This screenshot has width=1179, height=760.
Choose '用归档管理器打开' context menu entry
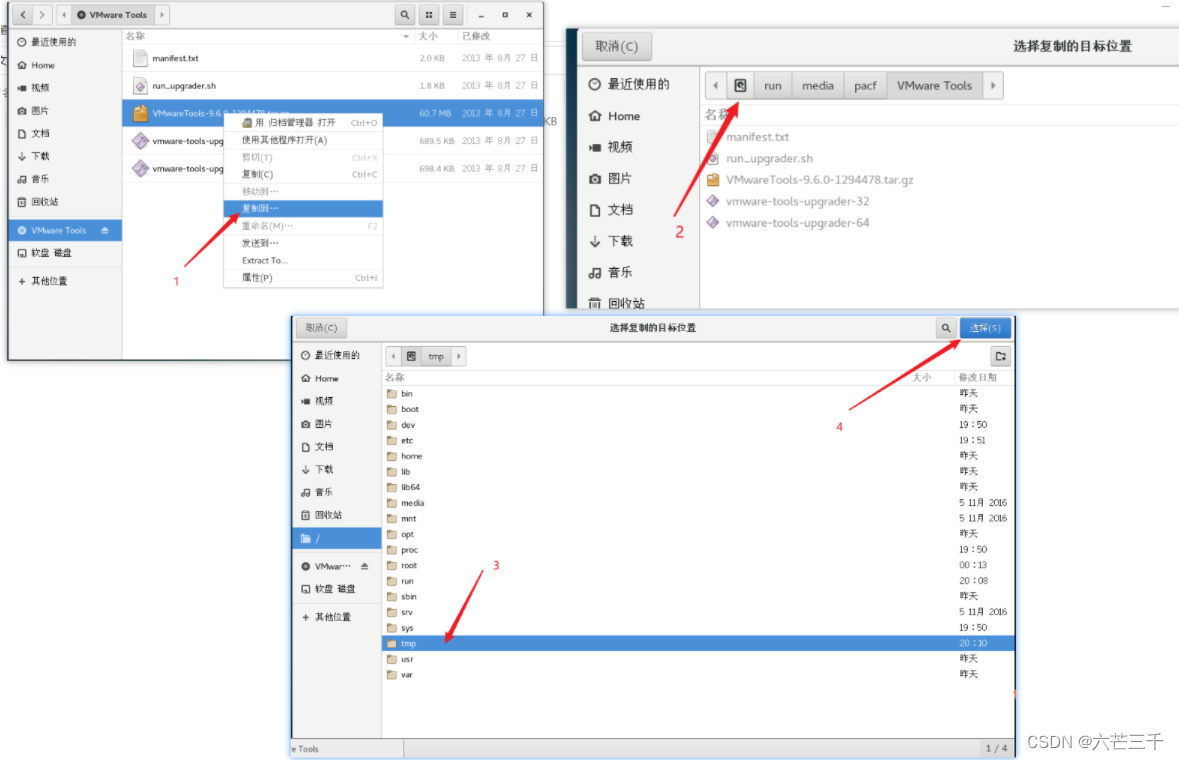303,123
